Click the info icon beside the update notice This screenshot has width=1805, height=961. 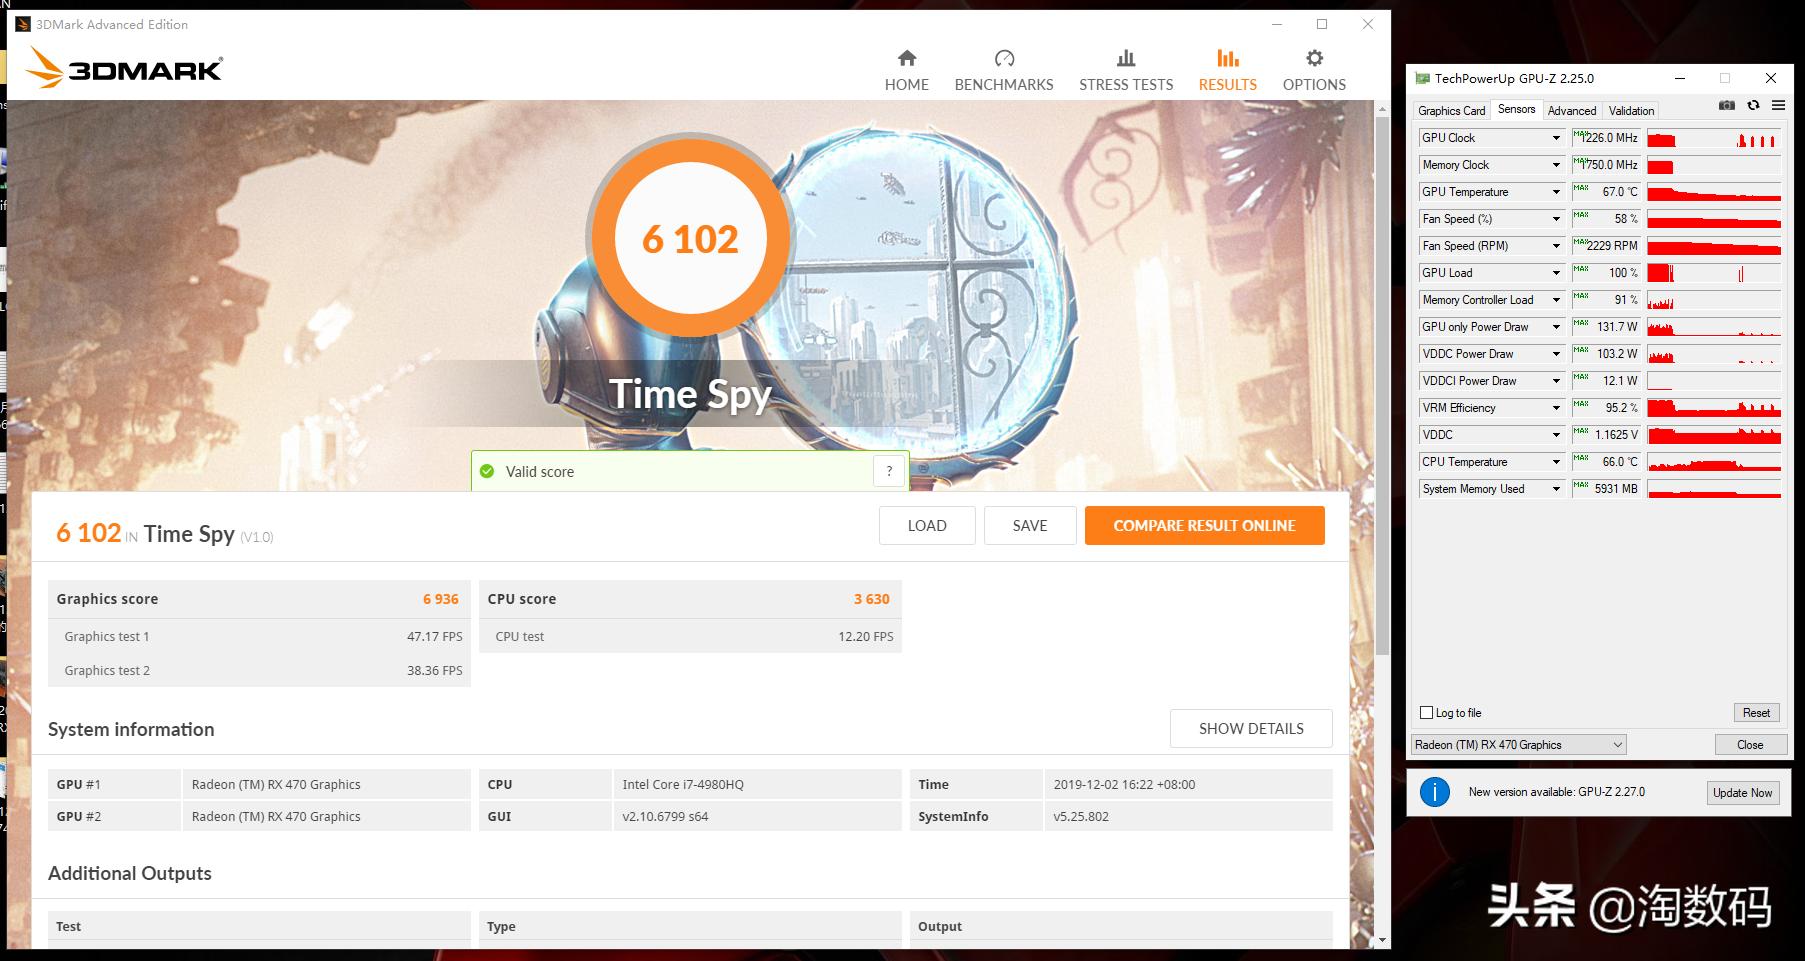coord(1437,791)
